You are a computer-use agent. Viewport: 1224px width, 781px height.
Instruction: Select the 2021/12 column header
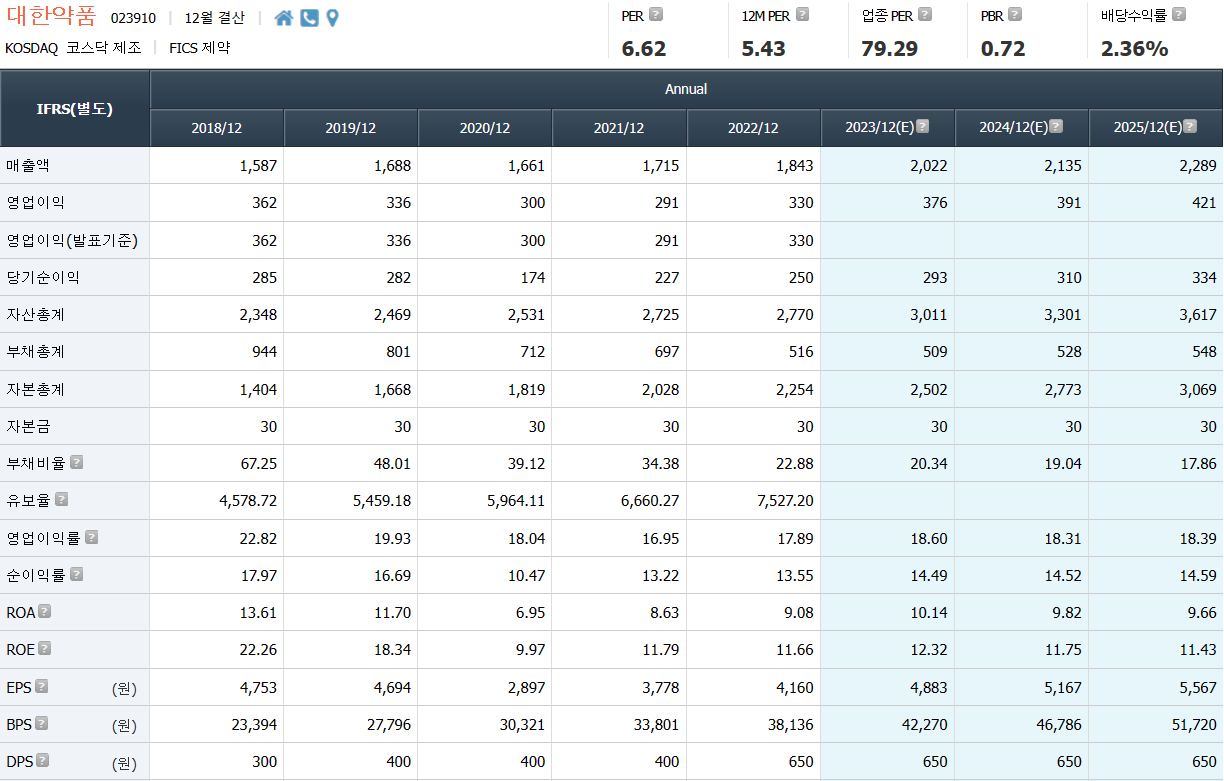pyautogui.click(x=619, y=128)
